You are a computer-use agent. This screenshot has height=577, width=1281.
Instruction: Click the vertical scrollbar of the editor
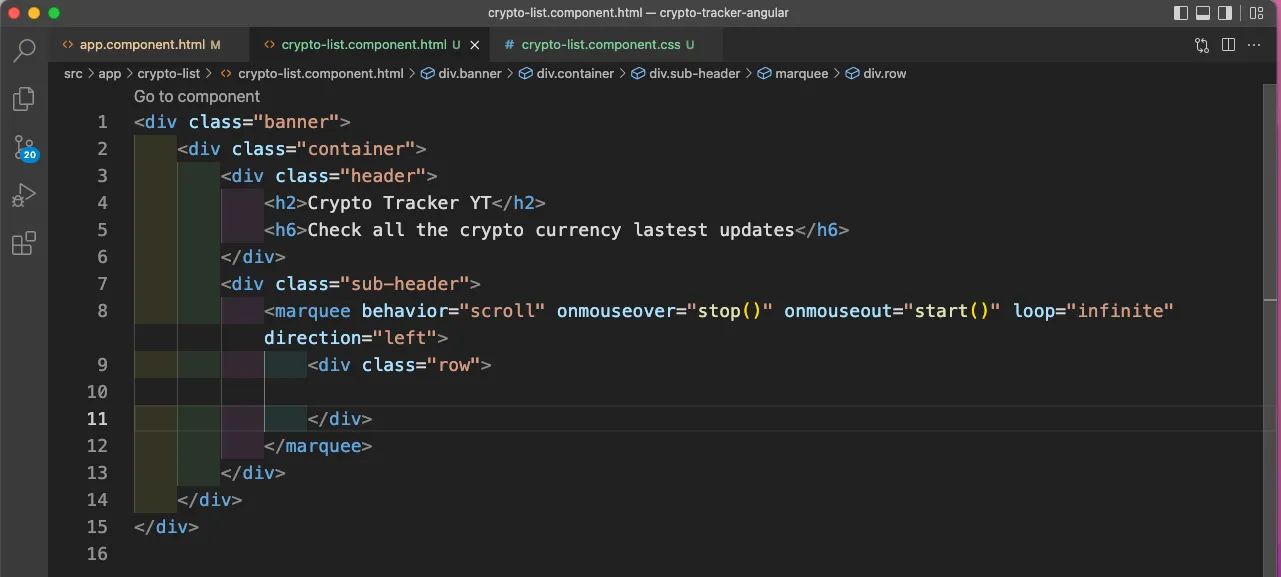(x=1272, y=330)
